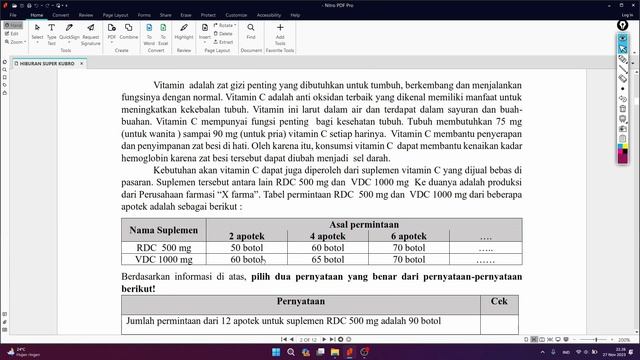Viewport: 640px width, 360px height.
Task: Open the Page Layout ribbon tab
Action: (116, 15)
